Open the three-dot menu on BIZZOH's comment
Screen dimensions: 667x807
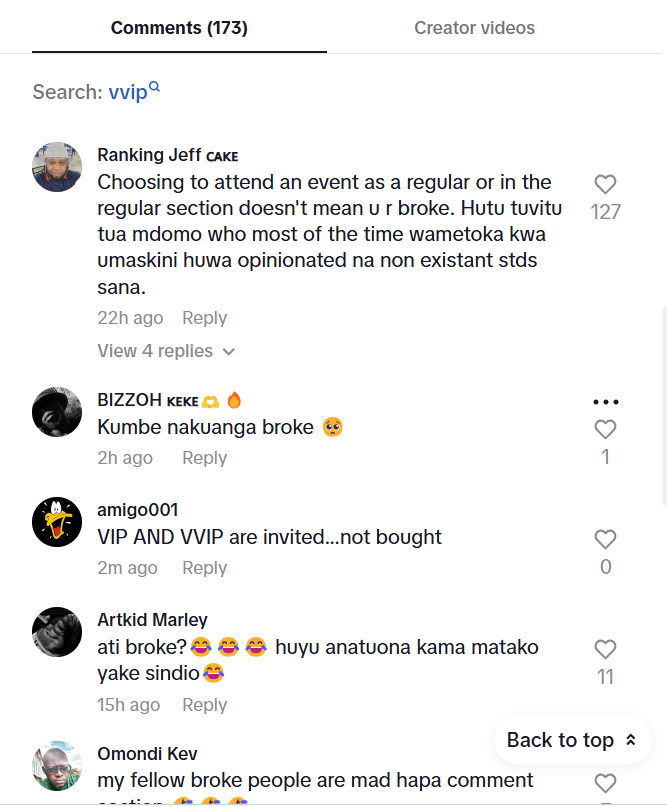point(606,402)
